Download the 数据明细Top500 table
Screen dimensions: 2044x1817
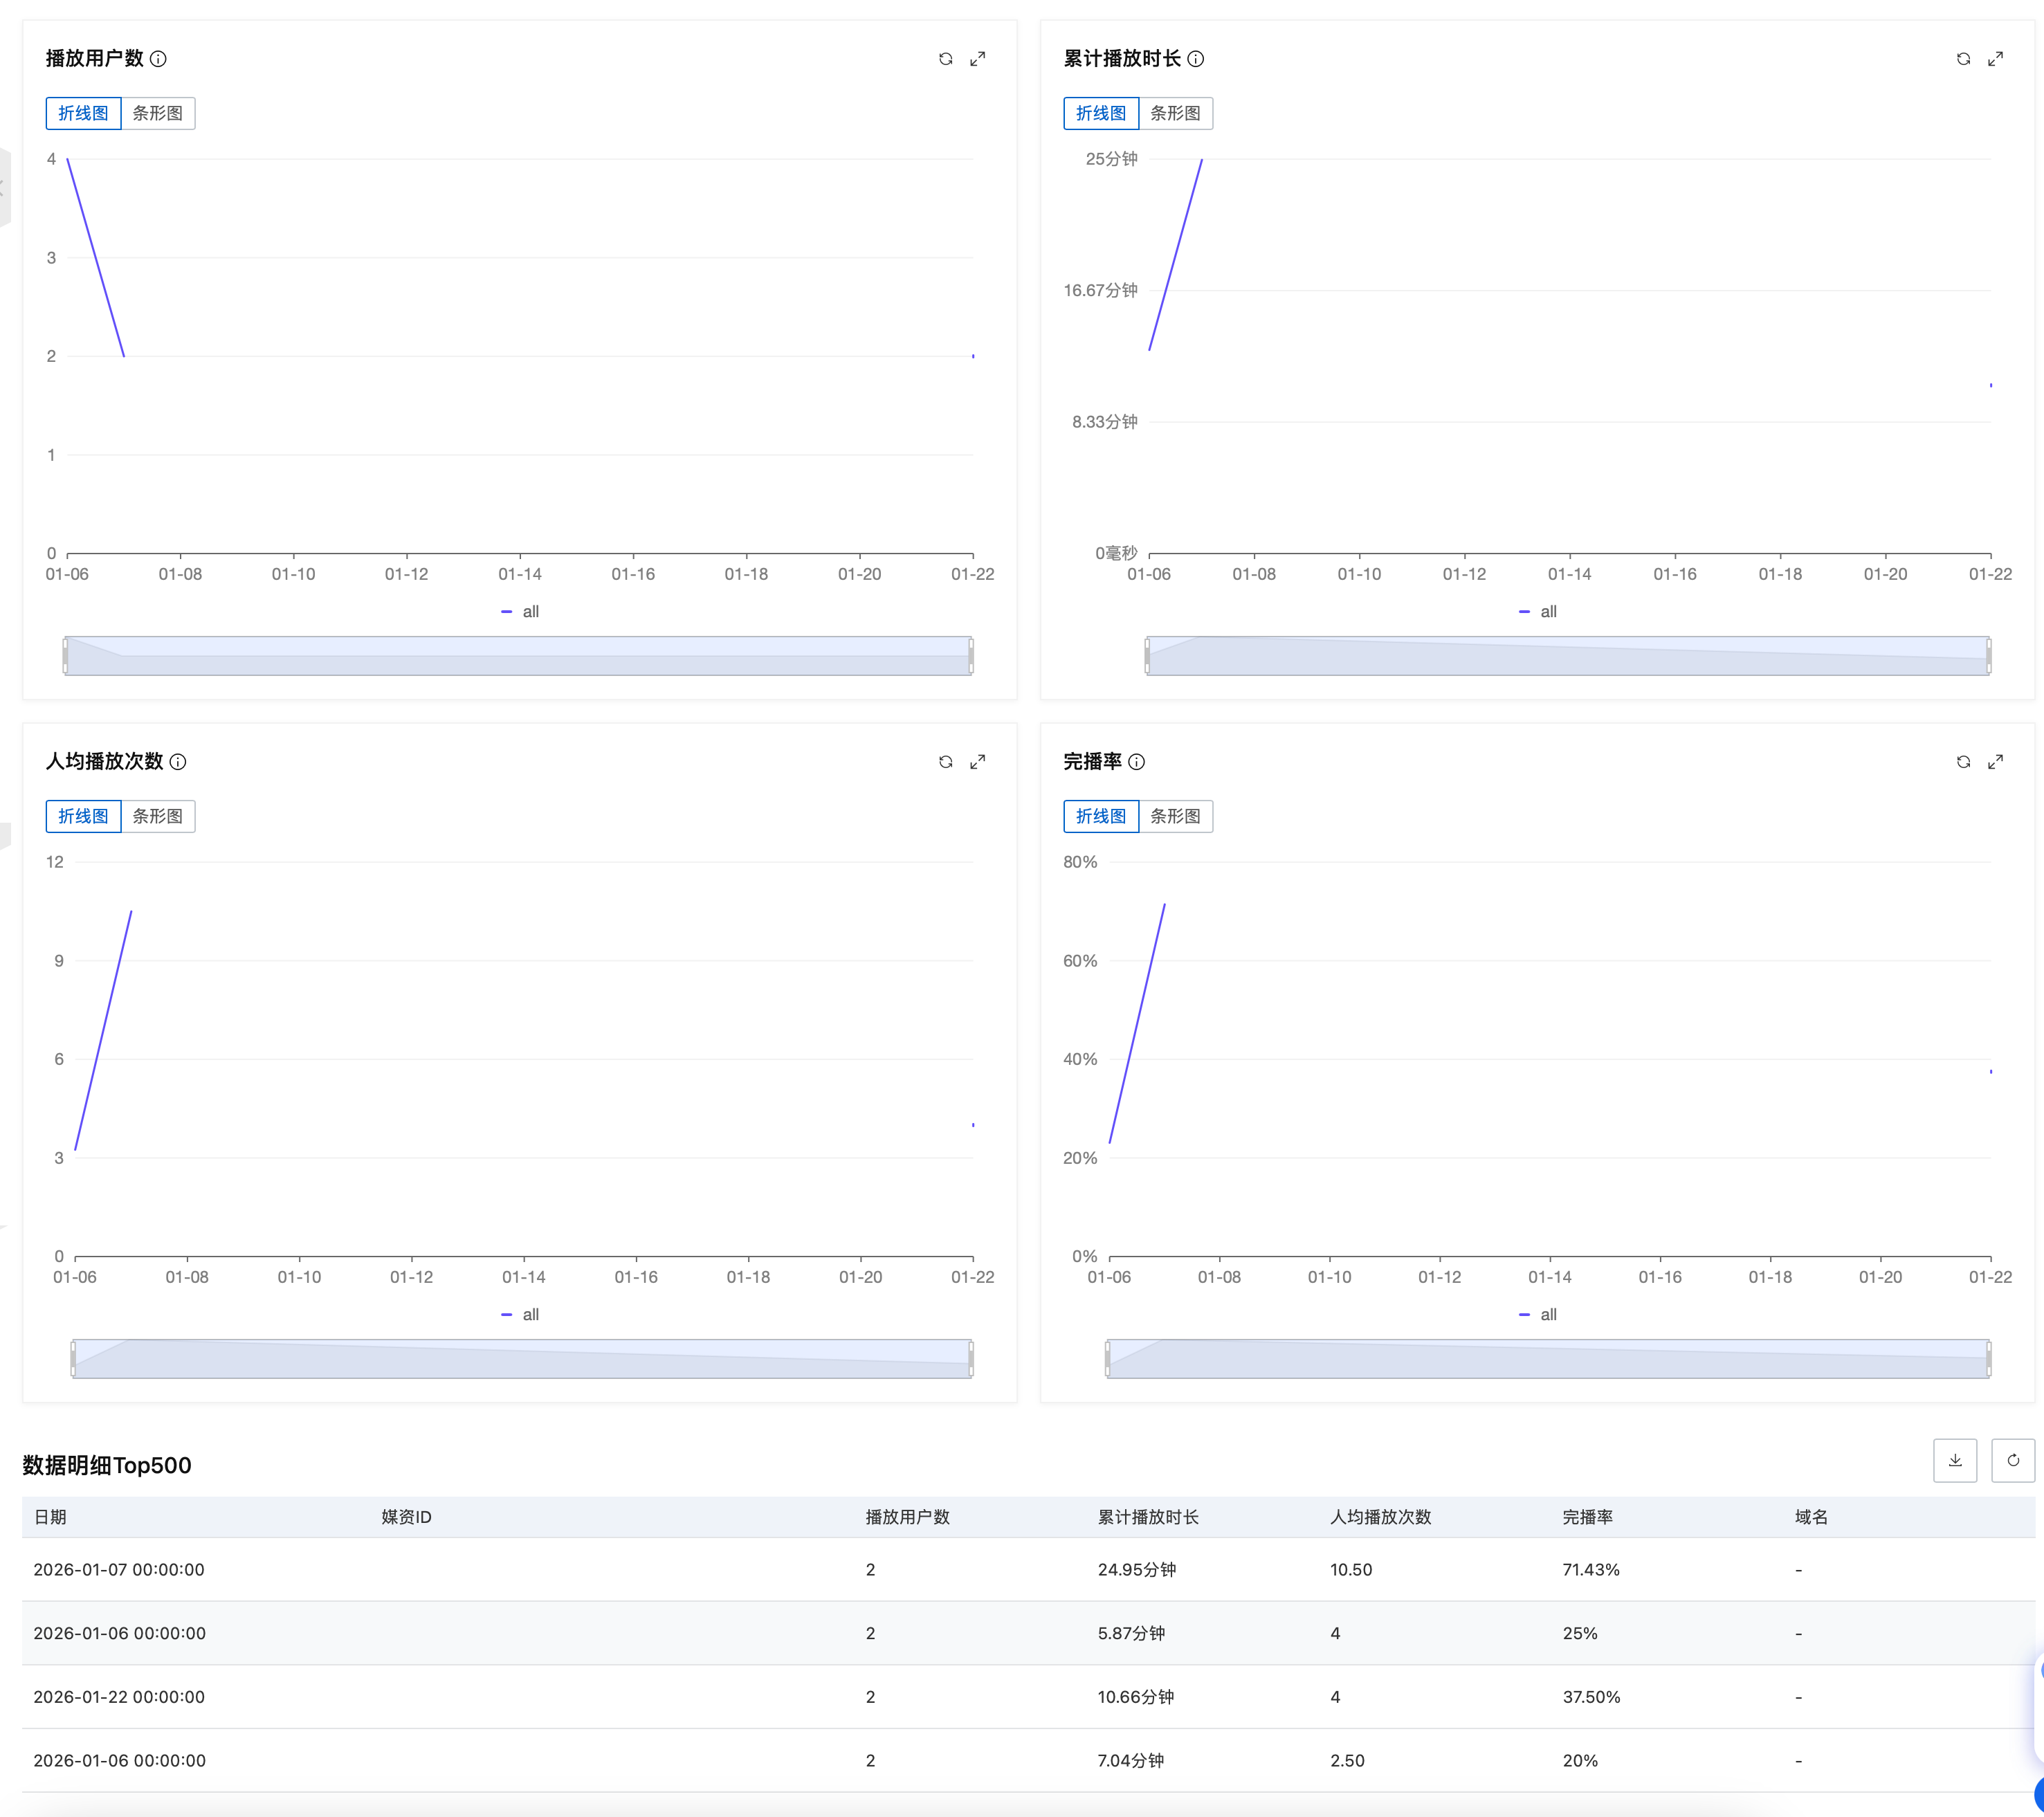[x=1955, y=1461]
